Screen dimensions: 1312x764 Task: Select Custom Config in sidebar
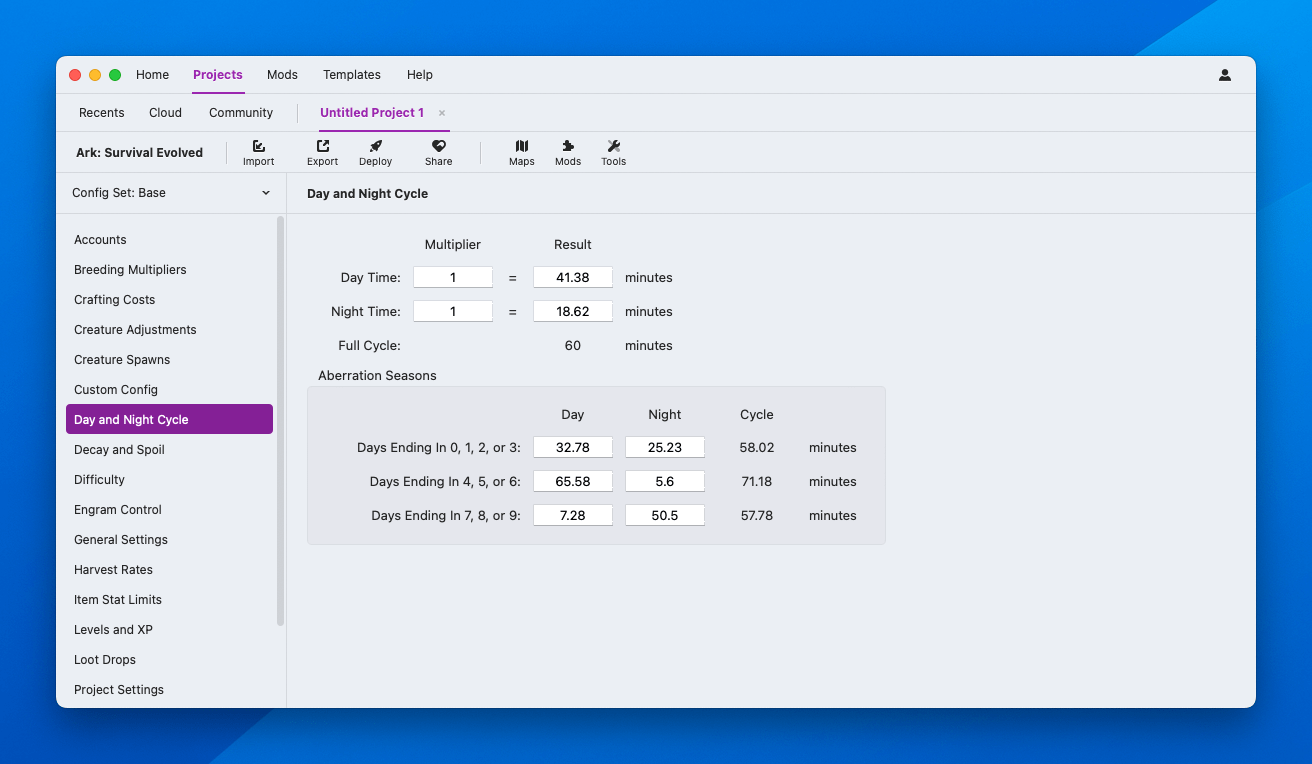point(169,390)
